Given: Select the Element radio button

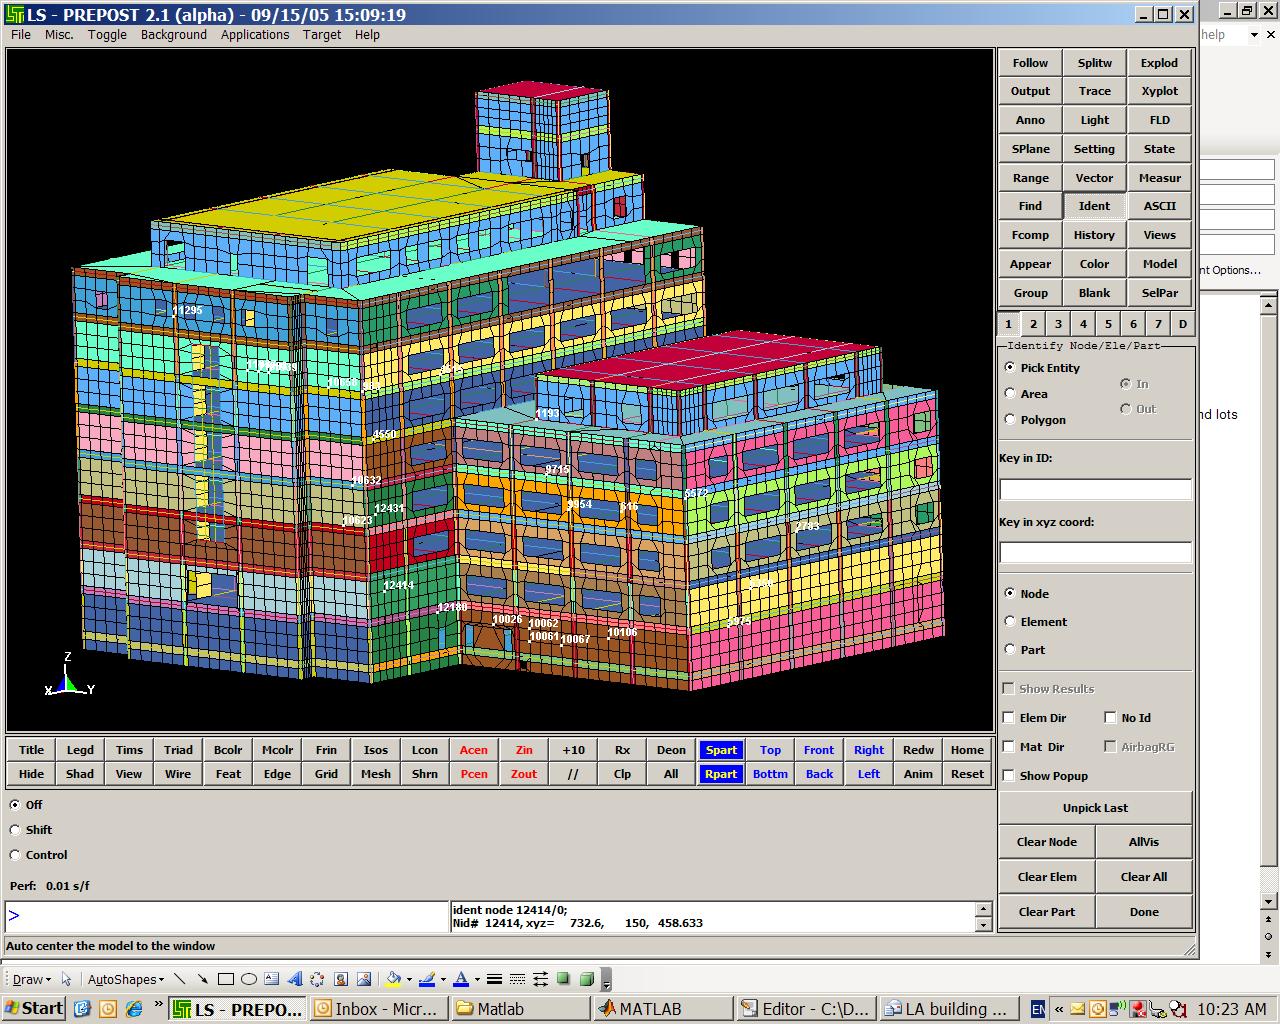Looking at the screenshot, I should click(x=1010, y=621).
